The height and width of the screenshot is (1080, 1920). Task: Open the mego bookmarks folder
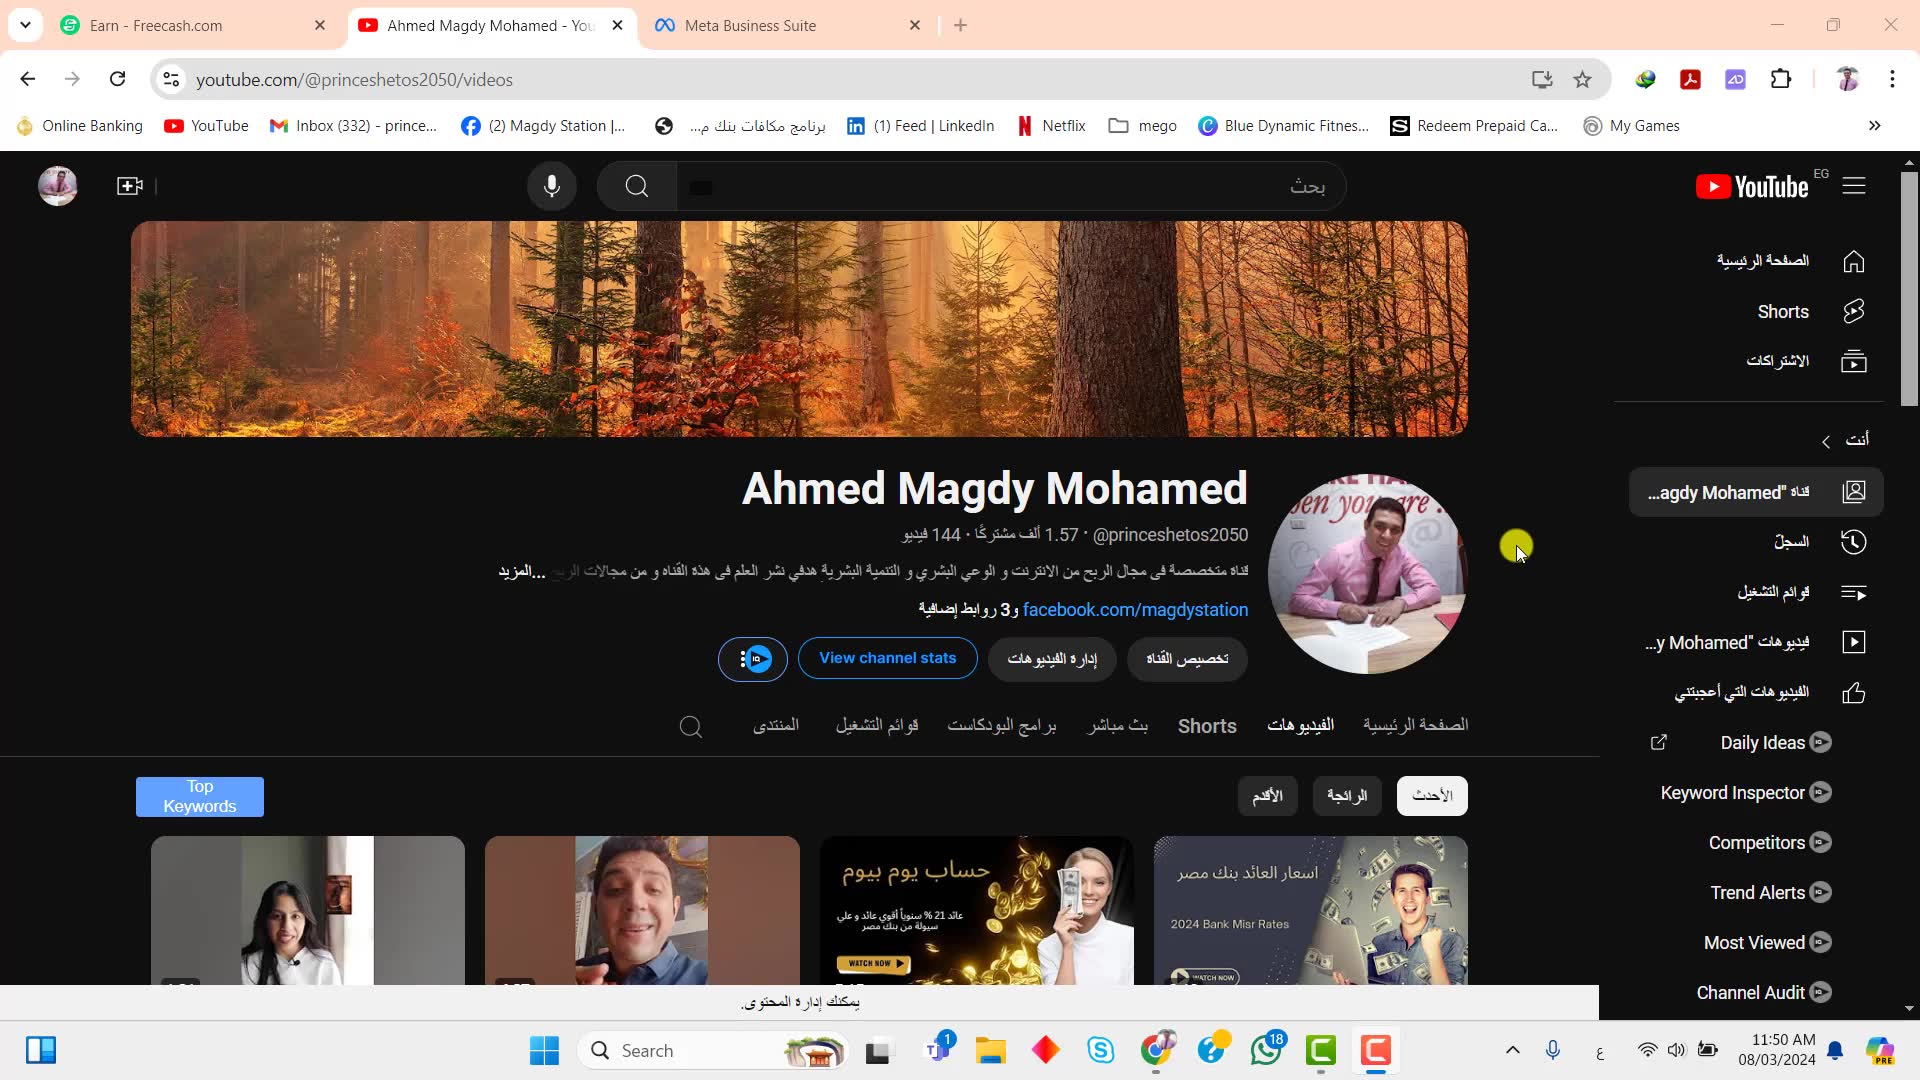click(1142, 126)
